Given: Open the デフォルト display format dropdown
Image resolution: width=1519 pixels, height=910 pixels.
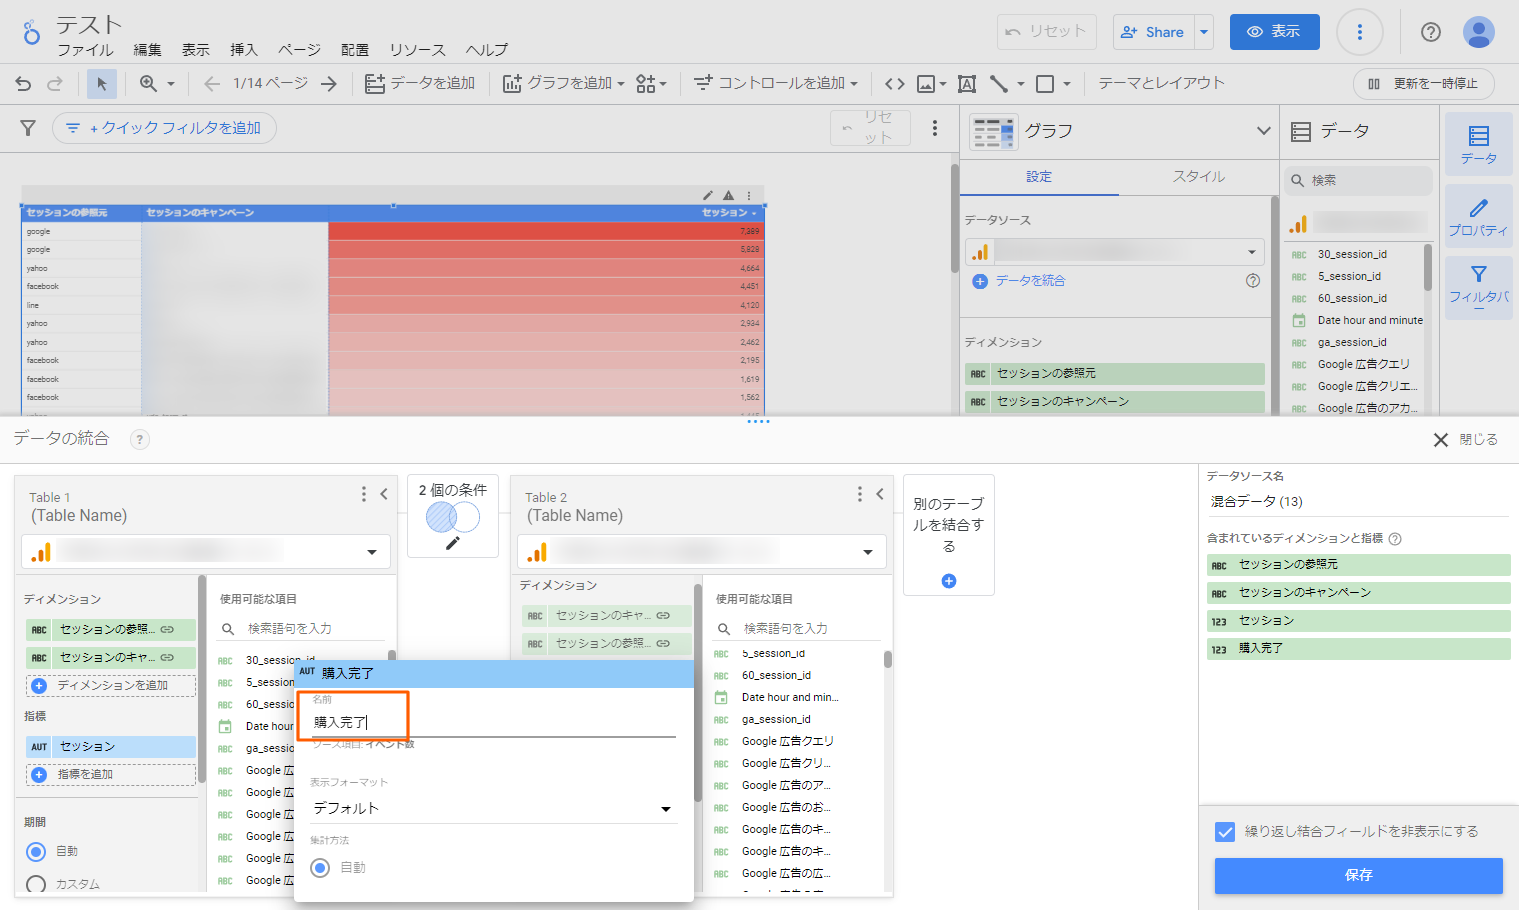Looking at the screenshot, I should tap(494, 808).
